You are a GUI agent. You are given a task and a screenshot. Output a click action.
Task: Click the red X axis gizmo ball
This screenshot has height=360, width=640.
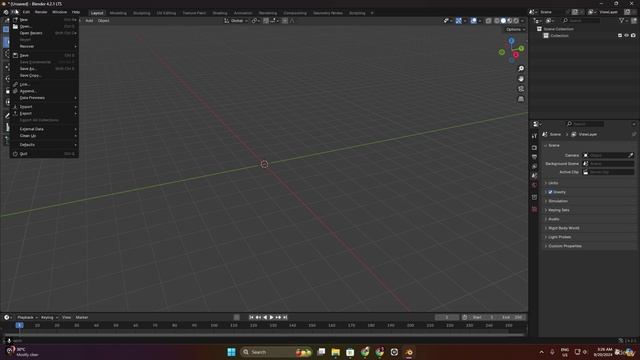point(516,55)
